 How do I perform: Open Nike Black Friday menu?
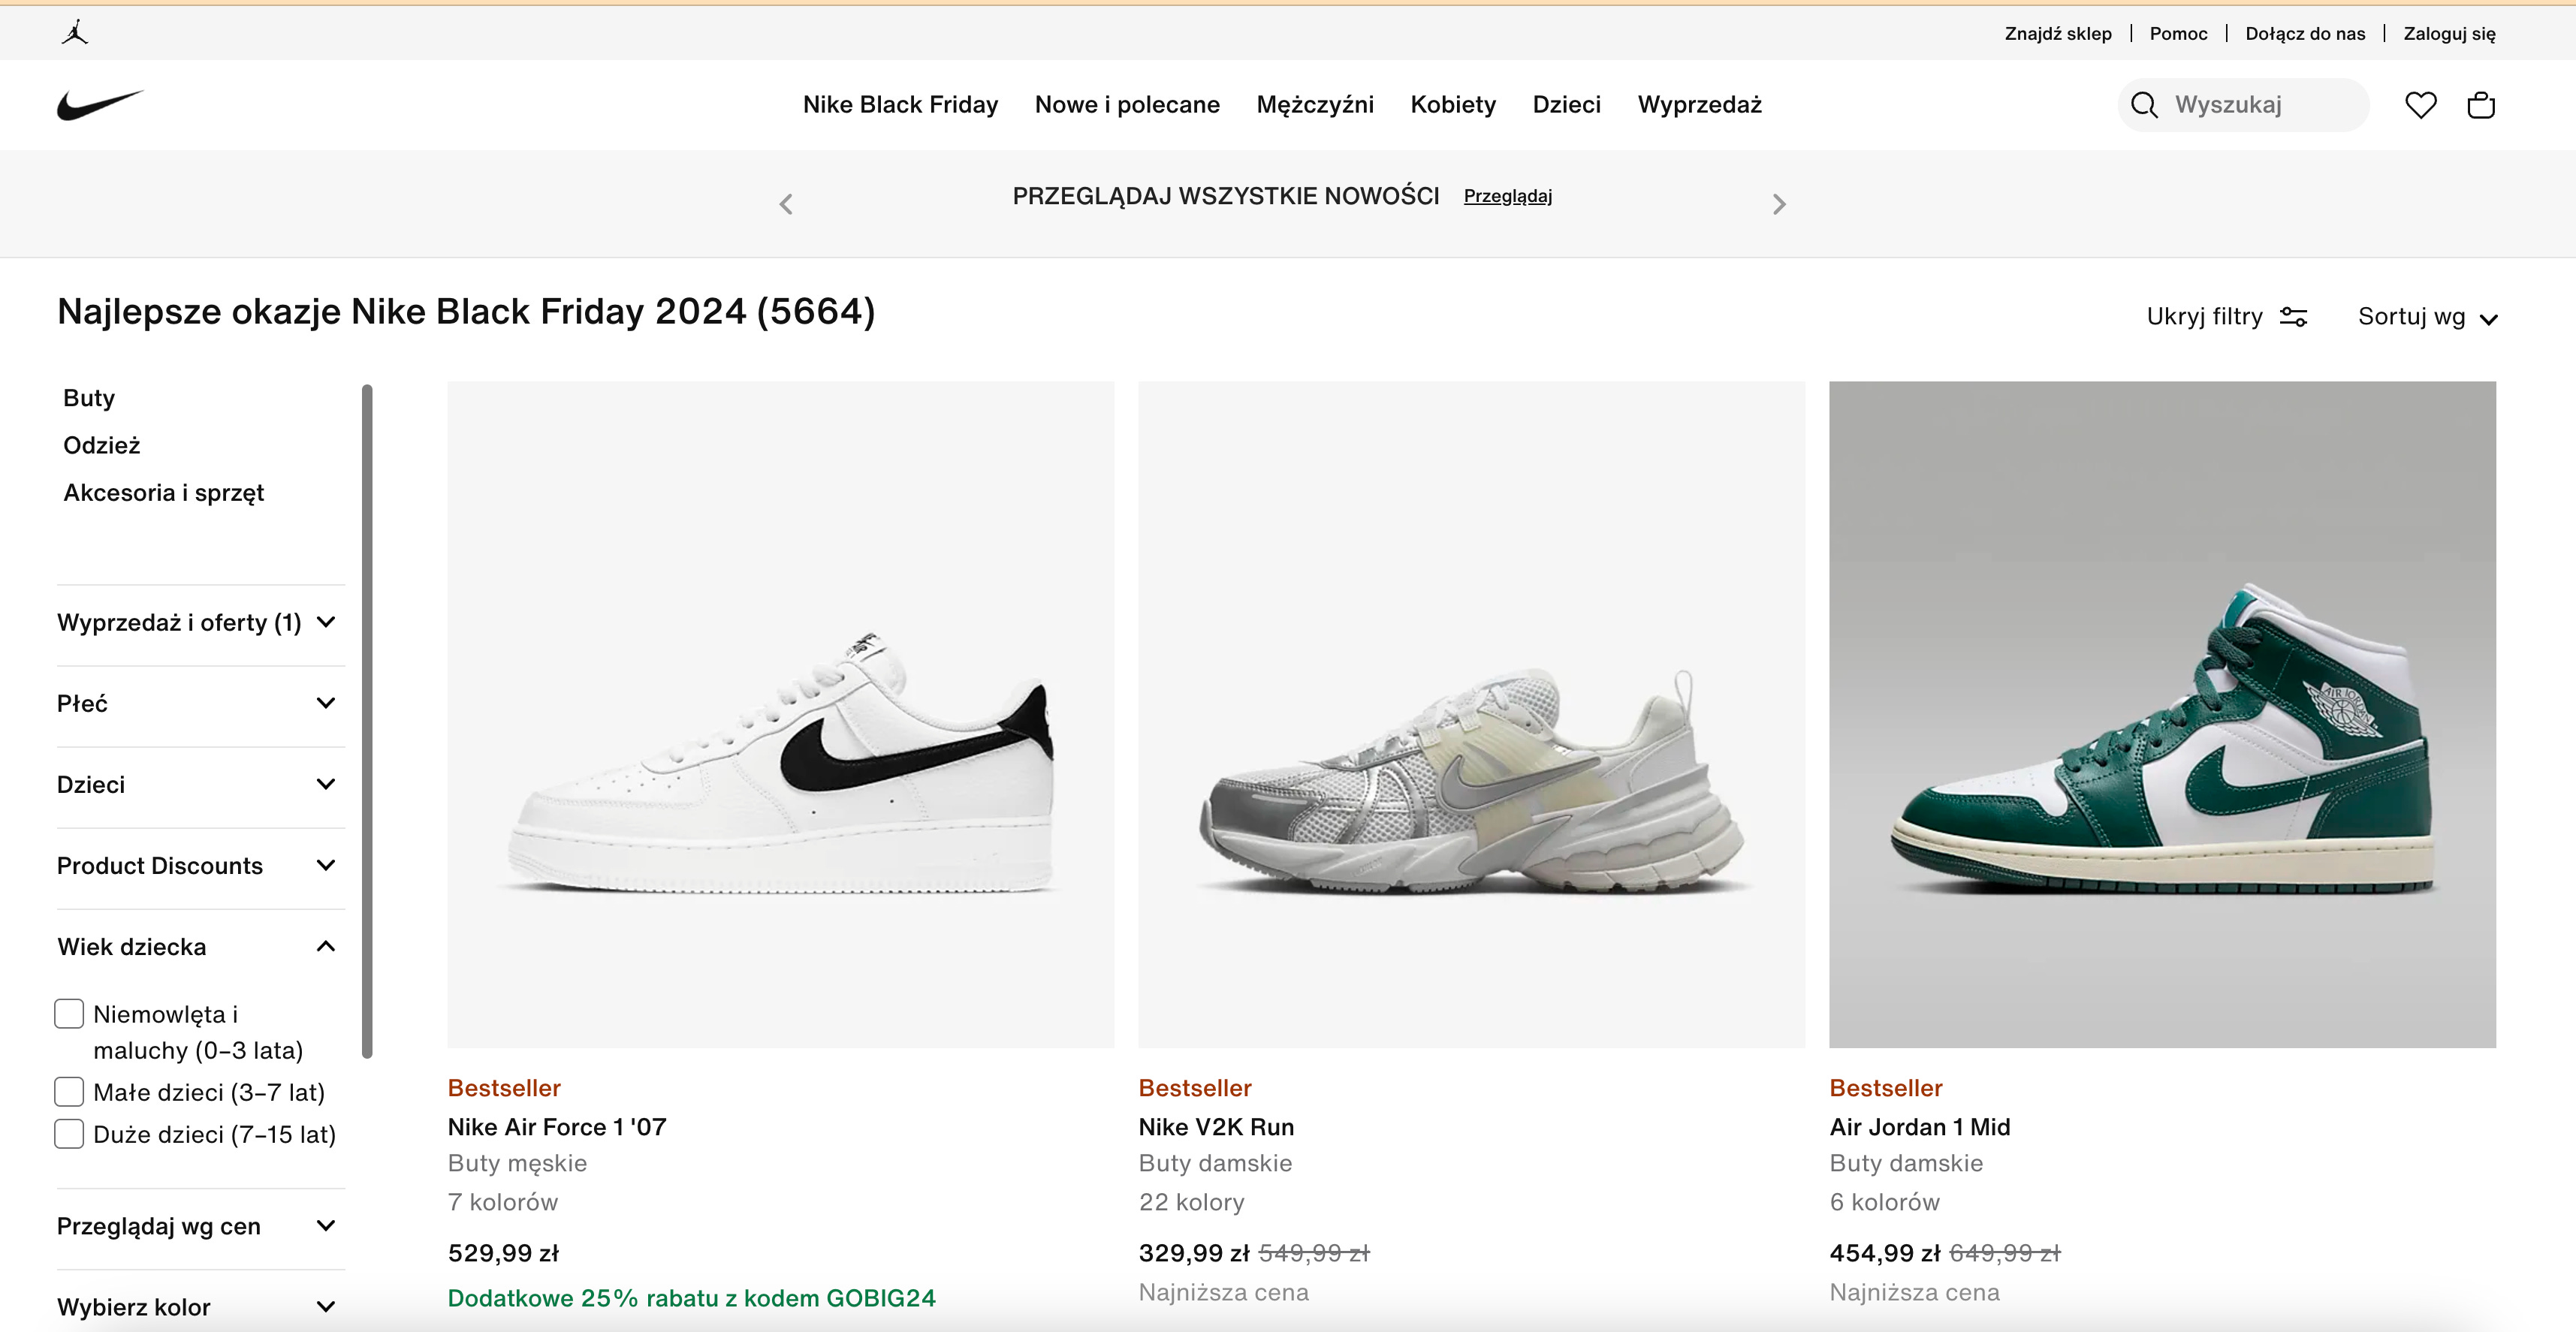[x=900, y=105]
